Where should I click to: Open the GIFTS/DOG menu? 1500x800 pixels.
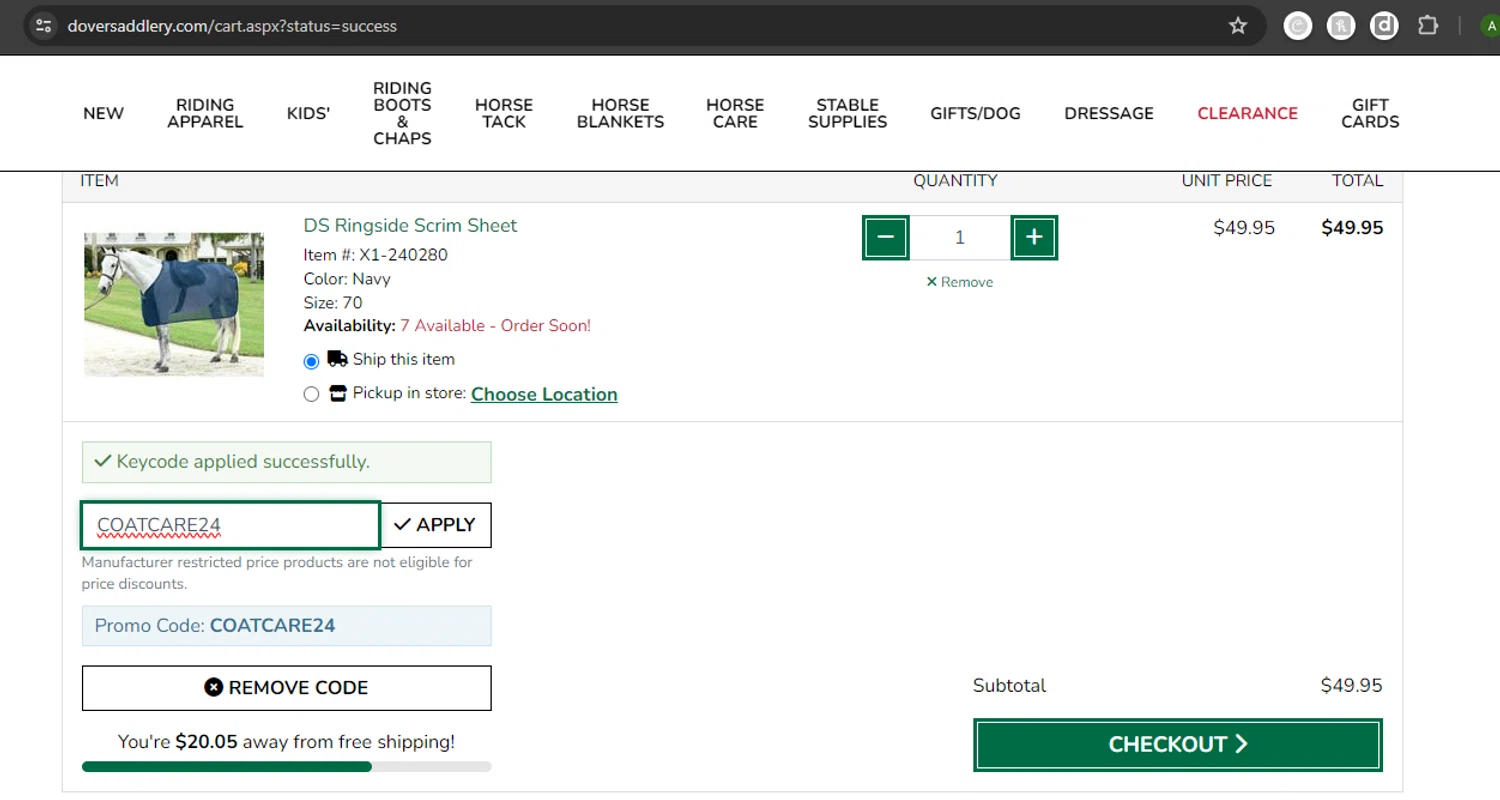click(x=975, y=113)
